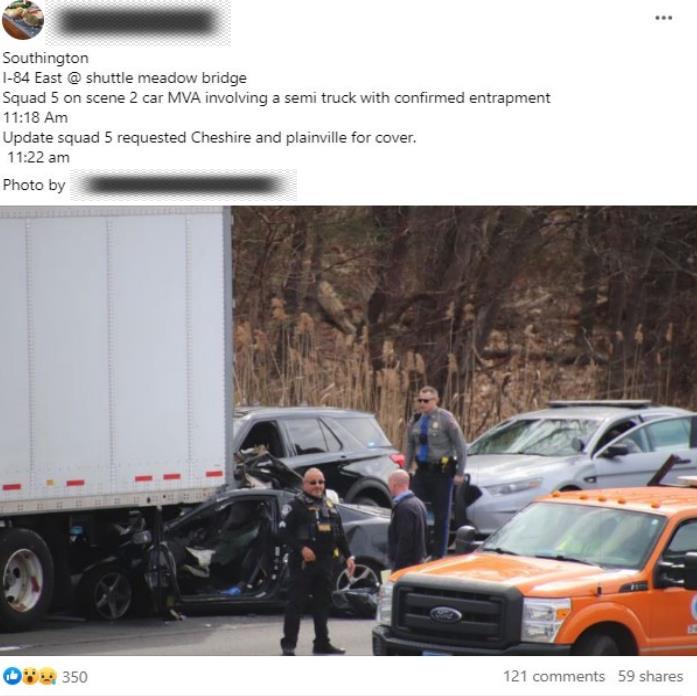Viewport: 697px width, 696px height.
Task: Open the 121 comments link
Action: pos(554,676)
